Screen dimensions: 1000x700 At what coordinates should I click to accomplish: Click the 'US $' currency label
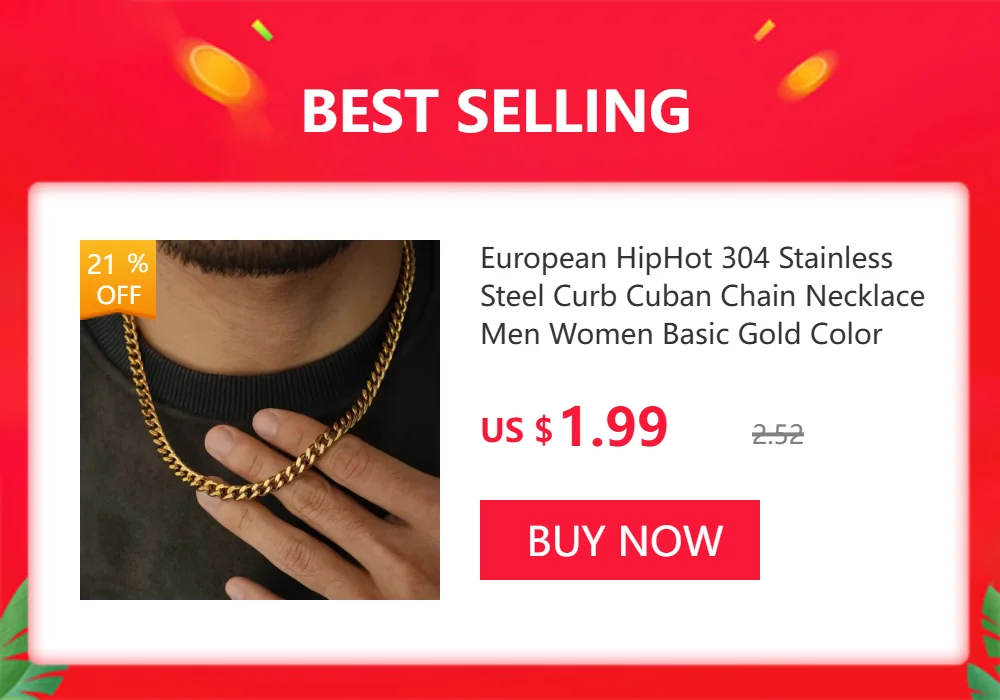point(517,430)
